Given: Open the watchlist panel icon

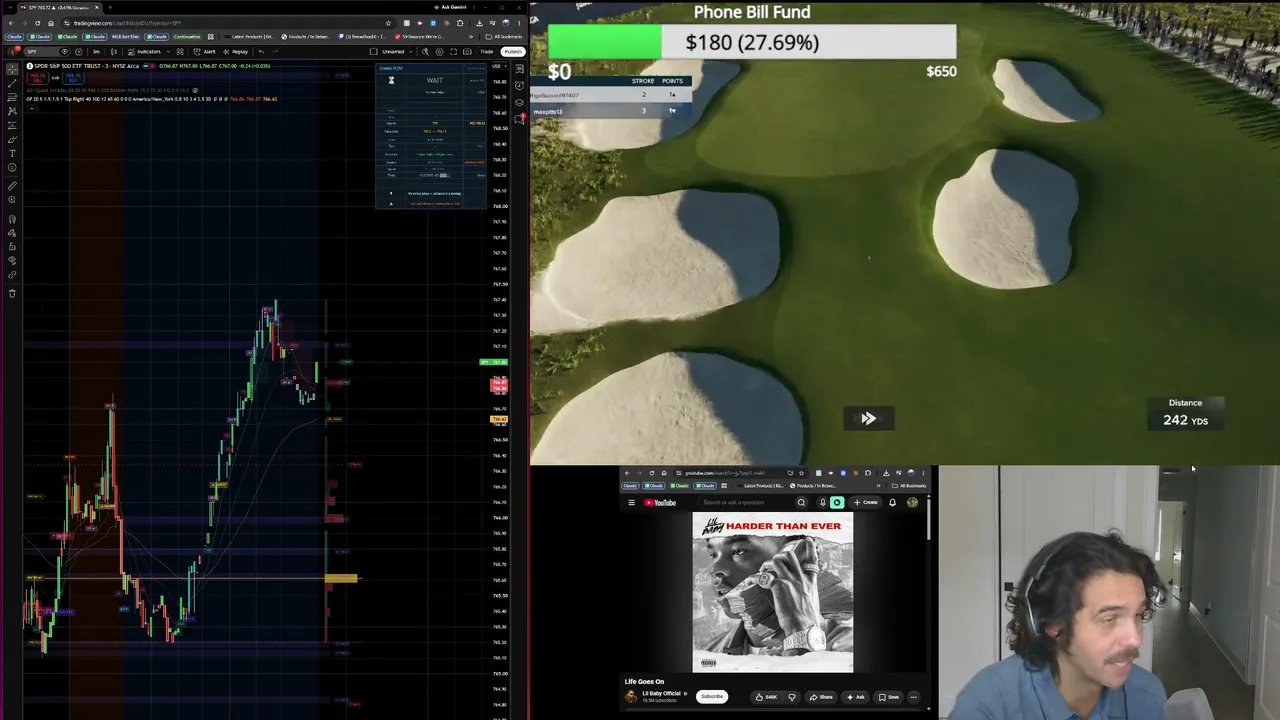Looking at the screenshot, I should (x=520, y=69).
